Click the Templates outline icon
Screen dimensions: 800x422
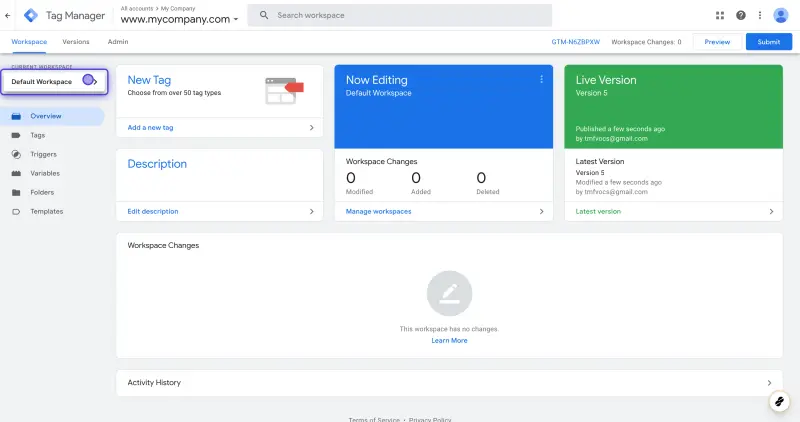16,211
